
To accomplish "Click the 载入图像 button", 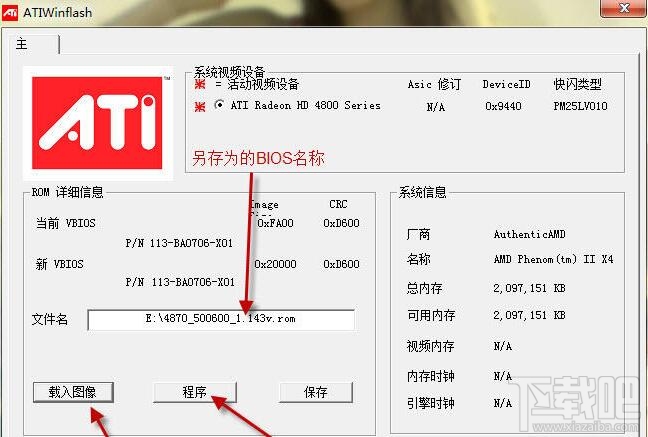I will (x=73, y=392).
